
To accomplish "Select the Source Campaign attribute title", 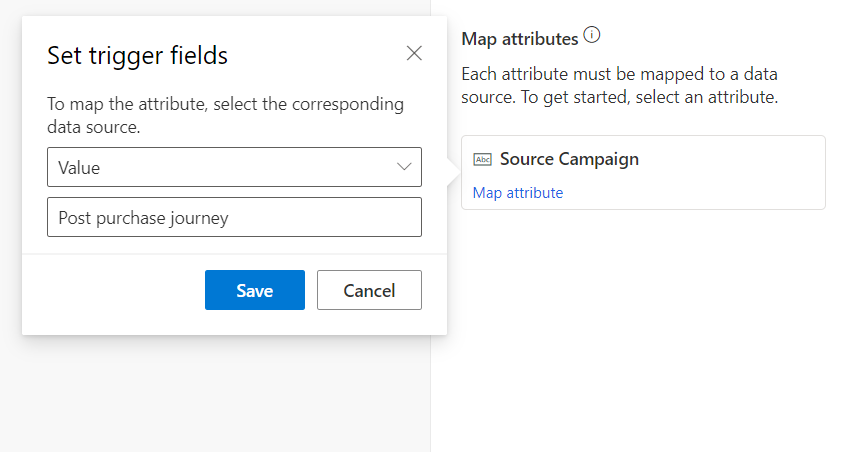I will pyautogui.click(x=569, y=159).
